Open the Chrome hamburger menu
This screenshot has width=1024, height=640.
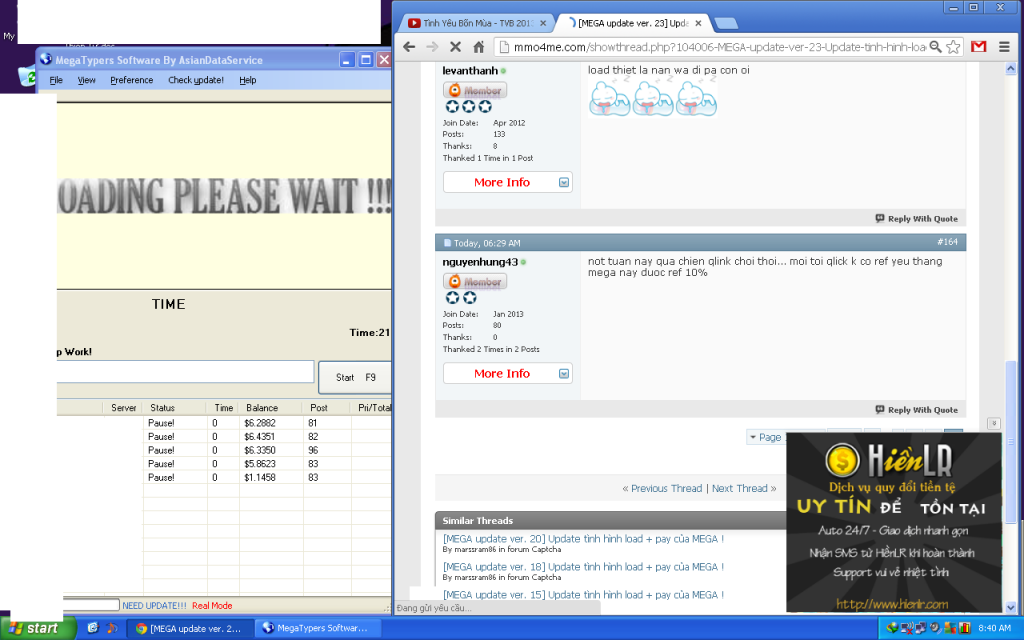point(1004,47)
